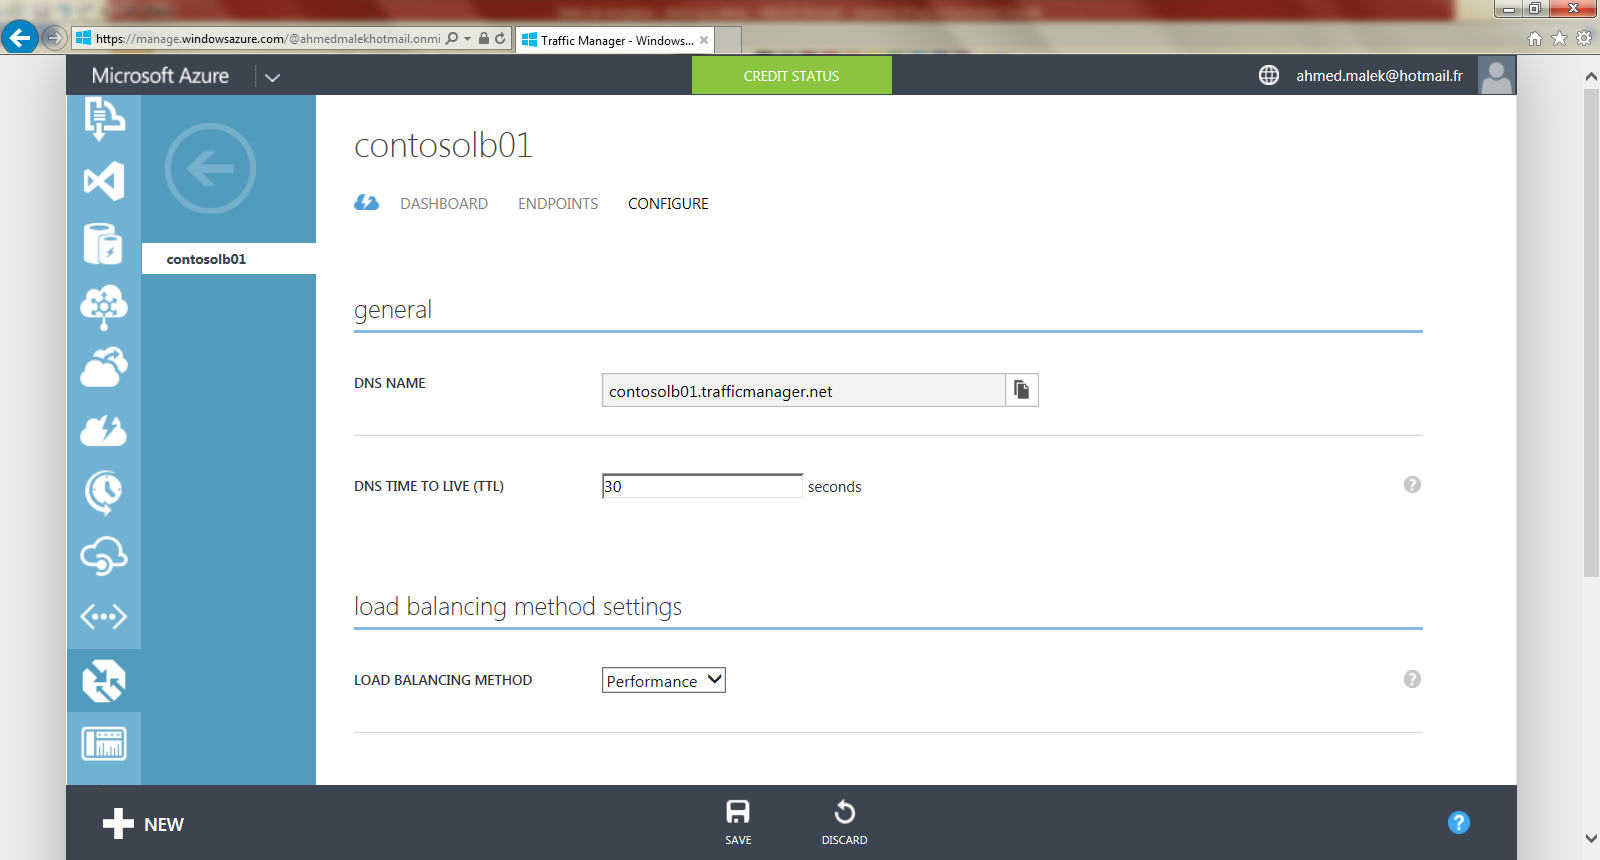1600x860 pixels.
Task: Open the cloud with arrow sidebar icon
Action: [104, 368]
